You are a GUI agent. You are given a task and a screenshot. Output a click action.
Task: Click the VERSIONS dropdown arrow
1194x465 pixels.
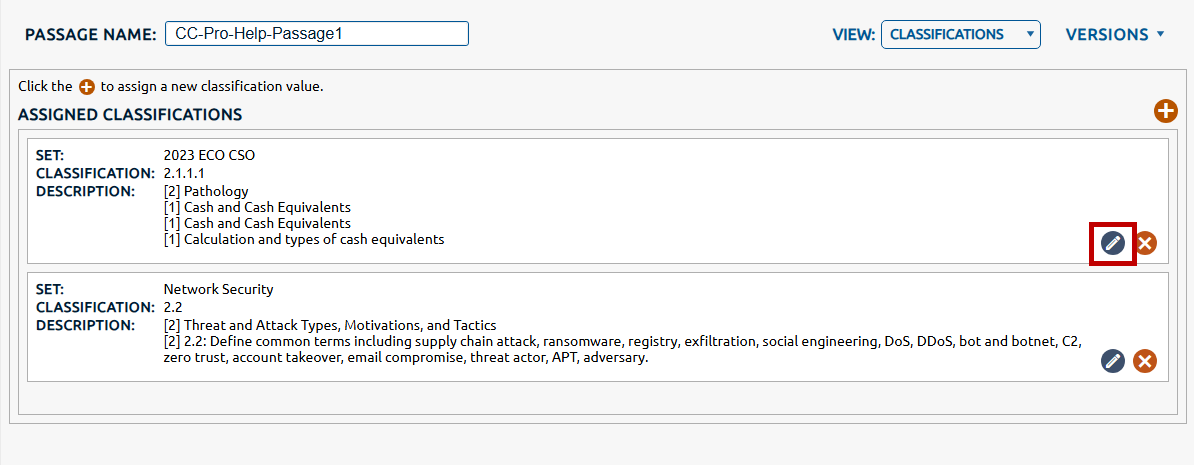tap(1160, 34)
